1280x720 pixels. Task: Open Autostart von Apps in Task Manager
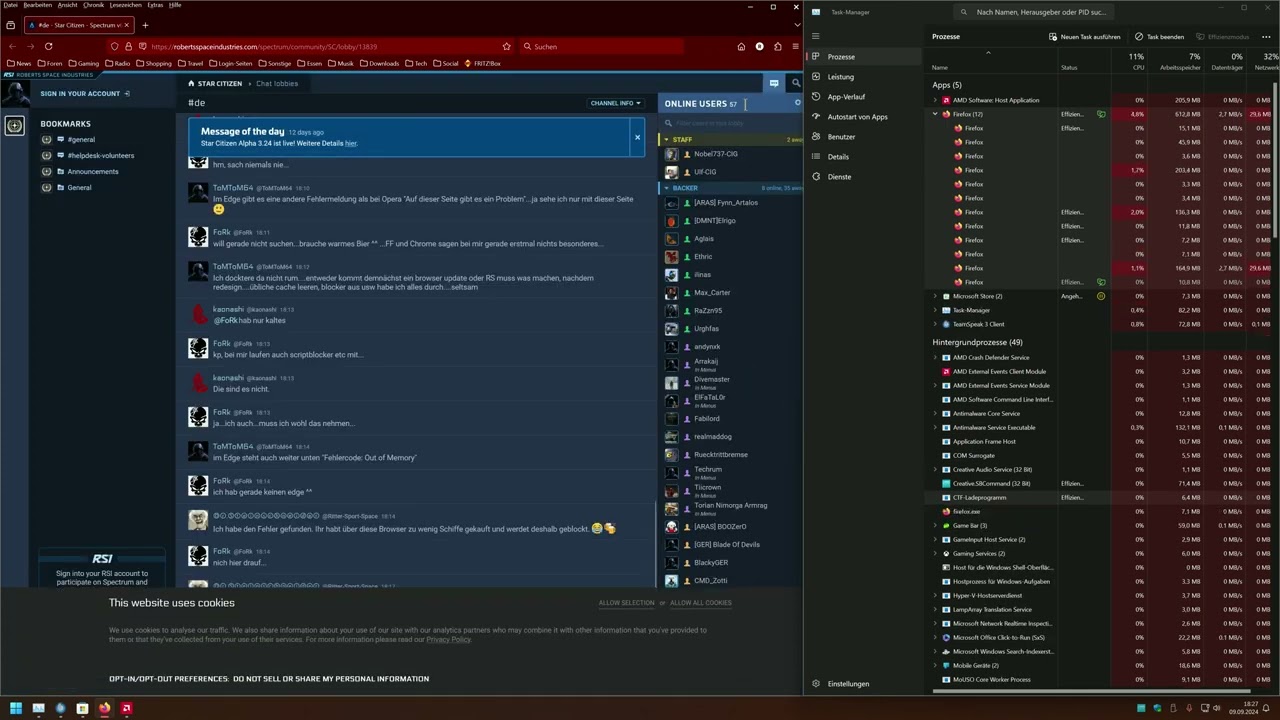pos(857,117)
